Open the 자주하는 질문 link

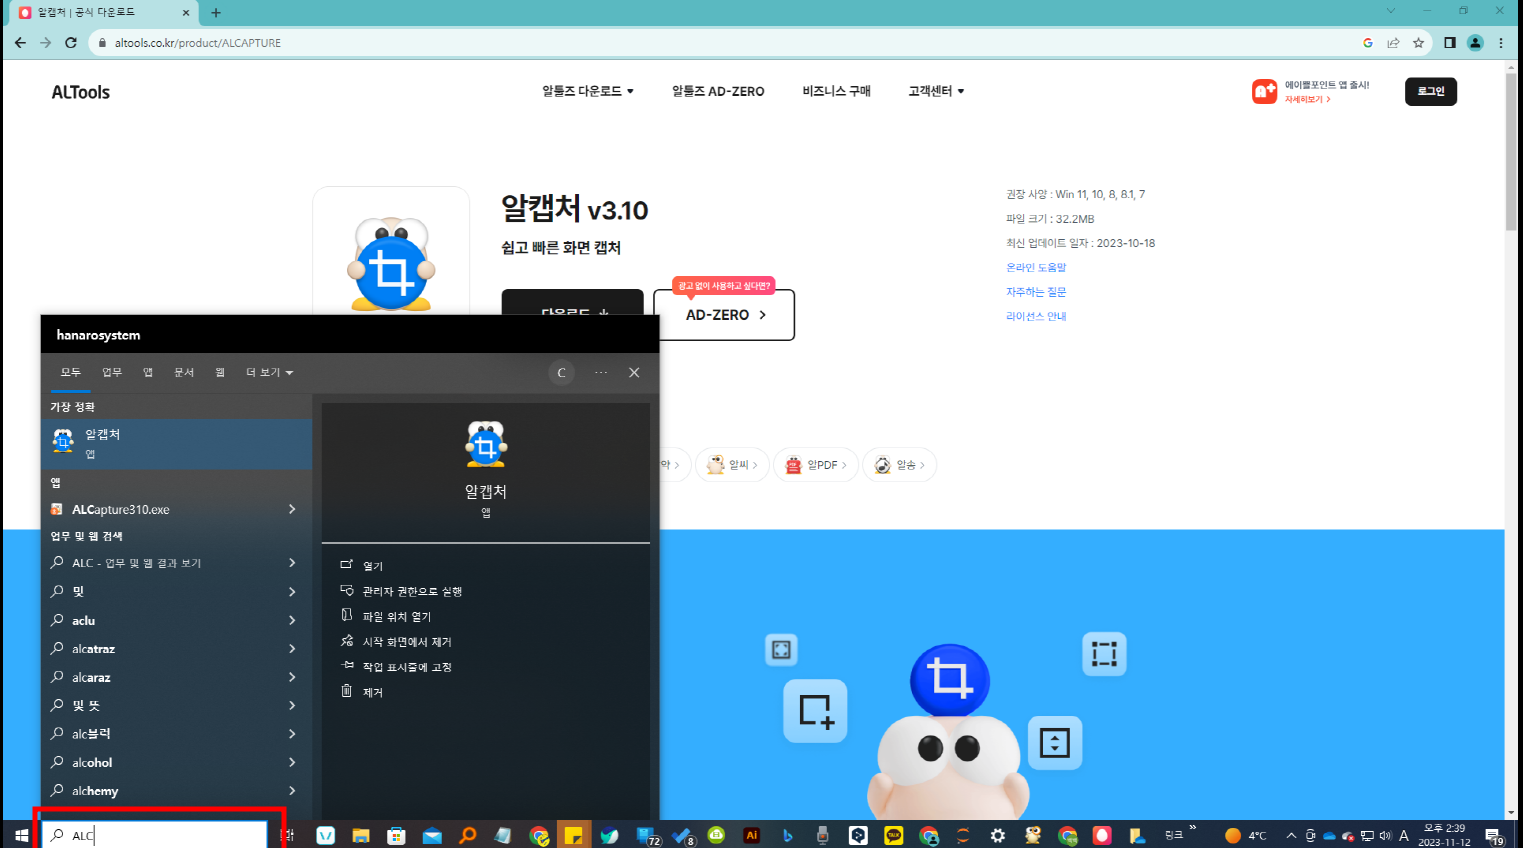(1036, 292)
